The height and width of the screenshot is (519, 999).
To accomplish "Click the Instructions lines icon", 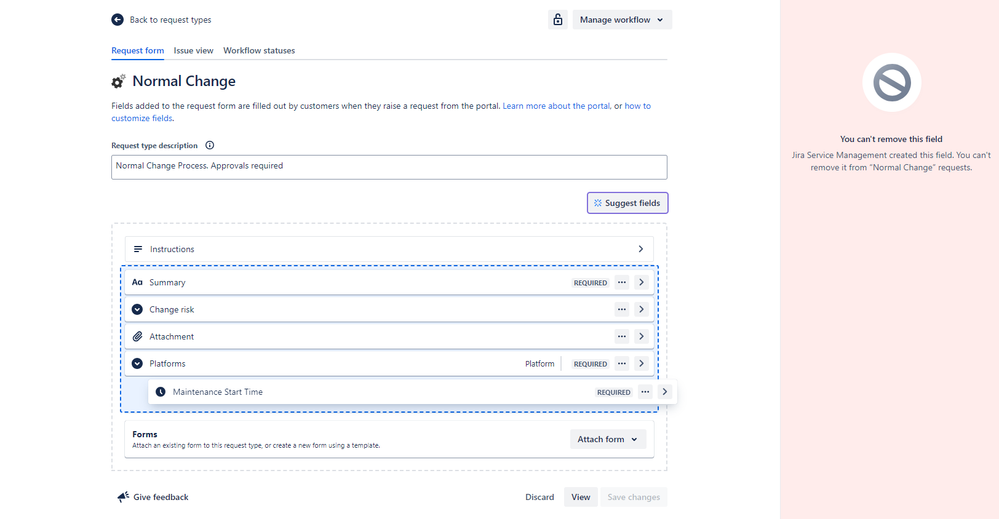I will pos(138,249).
